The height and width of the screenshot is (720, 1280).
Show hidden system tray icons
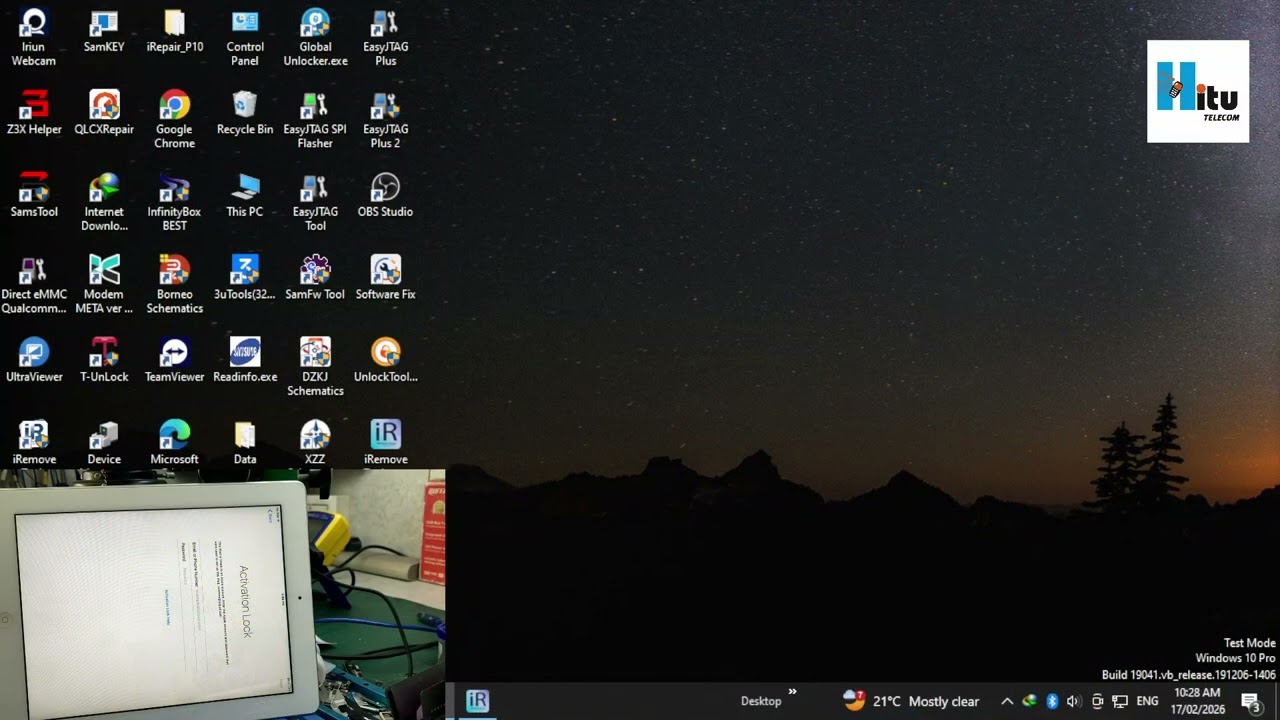tap(1007, 701)
